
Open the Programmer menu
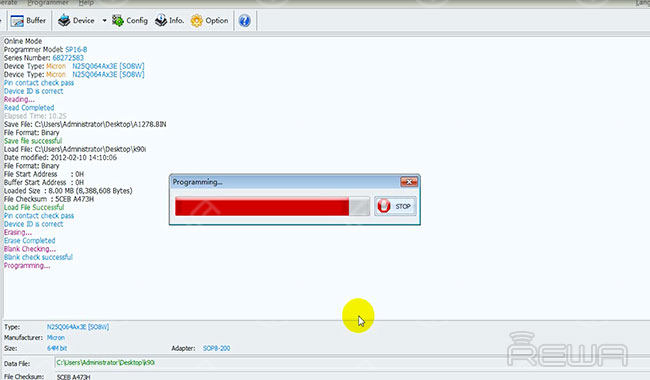pos(48,2)
